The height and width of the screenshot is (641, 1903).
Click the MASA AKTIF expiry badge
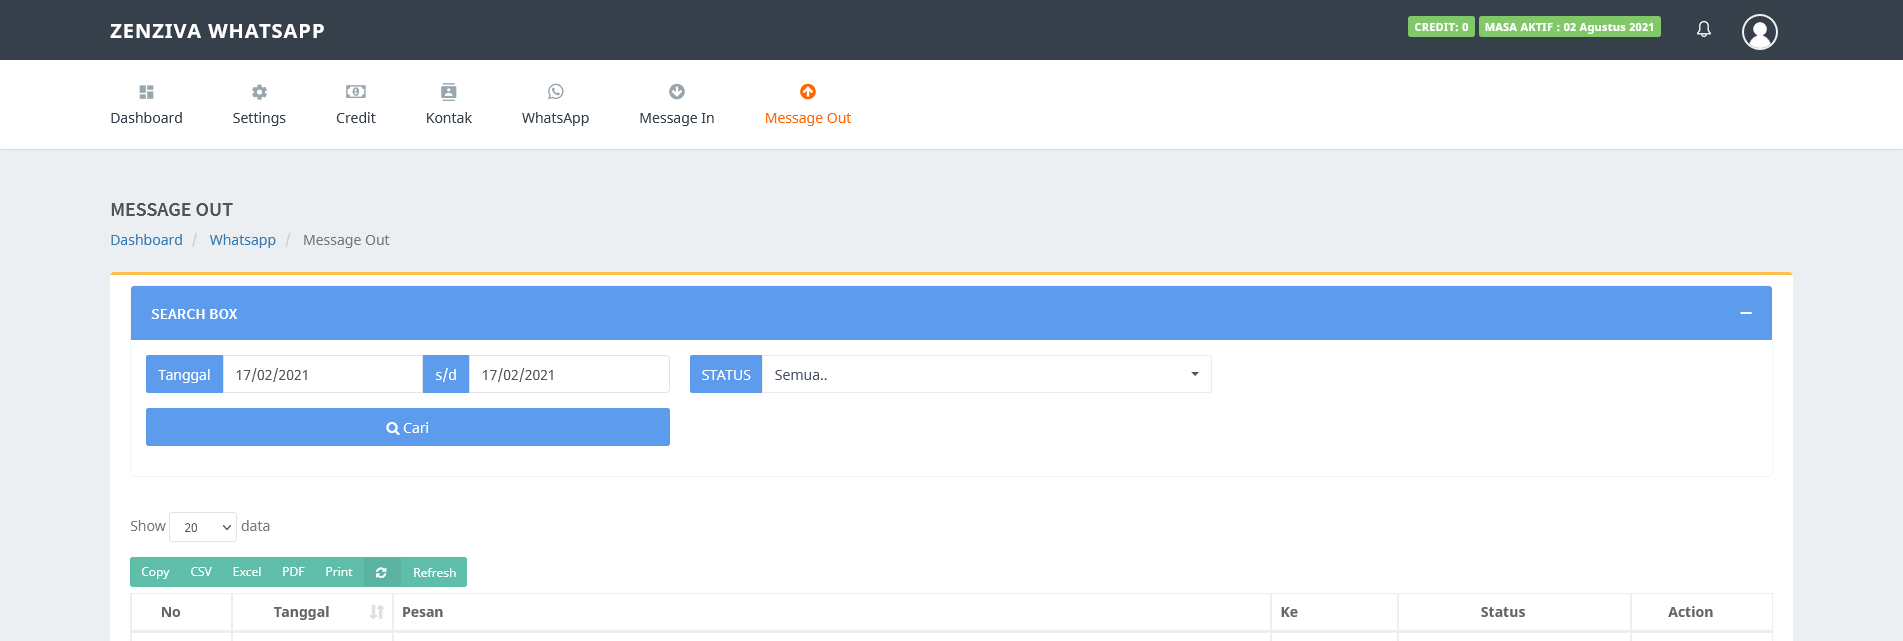pos(1569,27)
